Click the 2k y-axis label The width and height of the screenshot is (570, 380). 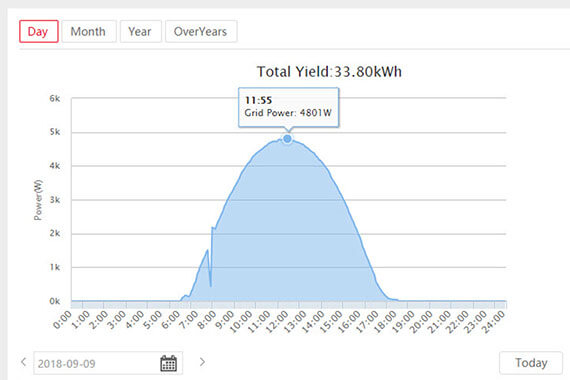tap(55, 233)
